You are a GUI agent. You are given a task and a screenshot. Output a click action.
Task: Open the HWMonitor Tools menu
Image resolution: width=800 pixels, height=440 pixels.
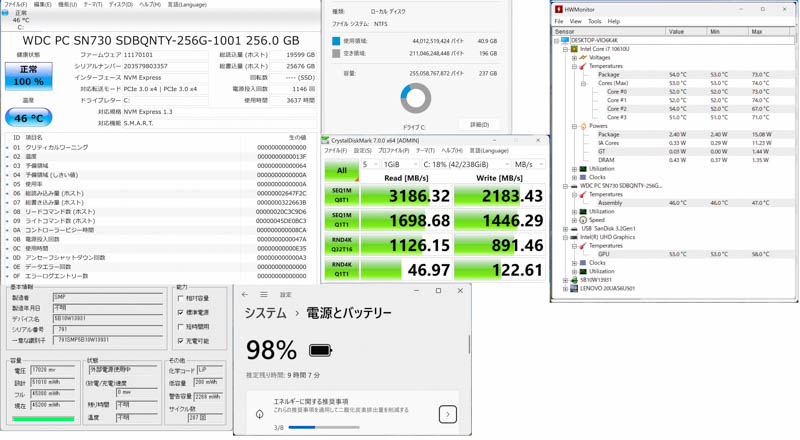594,21
